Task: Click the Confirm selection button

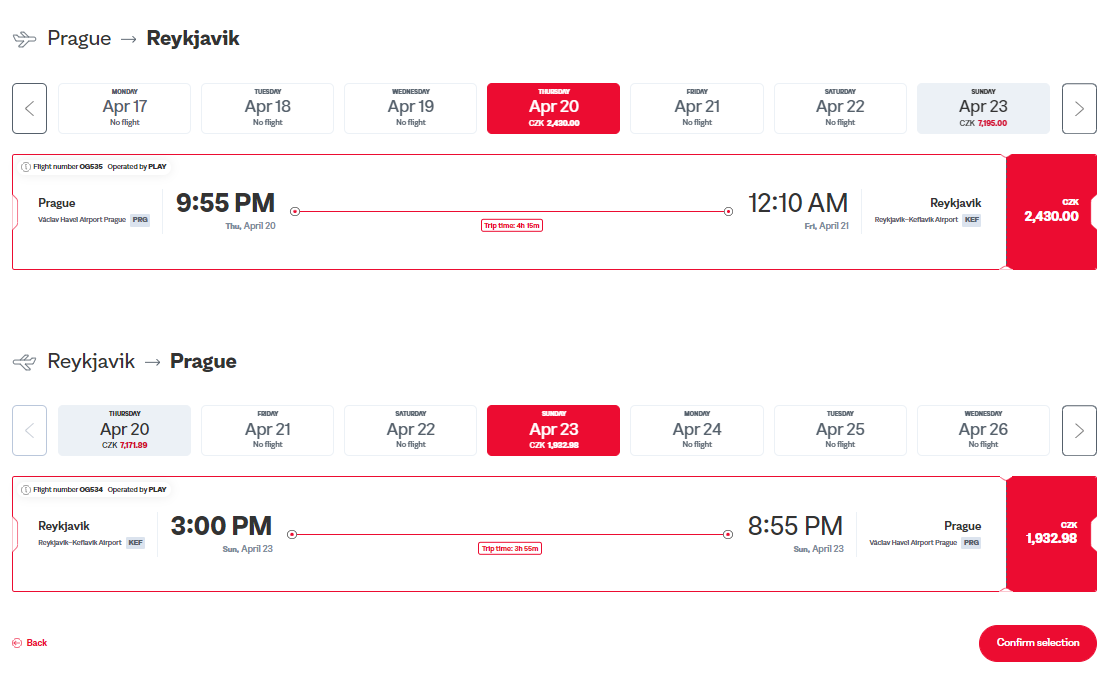Action: click(1038, 643)
